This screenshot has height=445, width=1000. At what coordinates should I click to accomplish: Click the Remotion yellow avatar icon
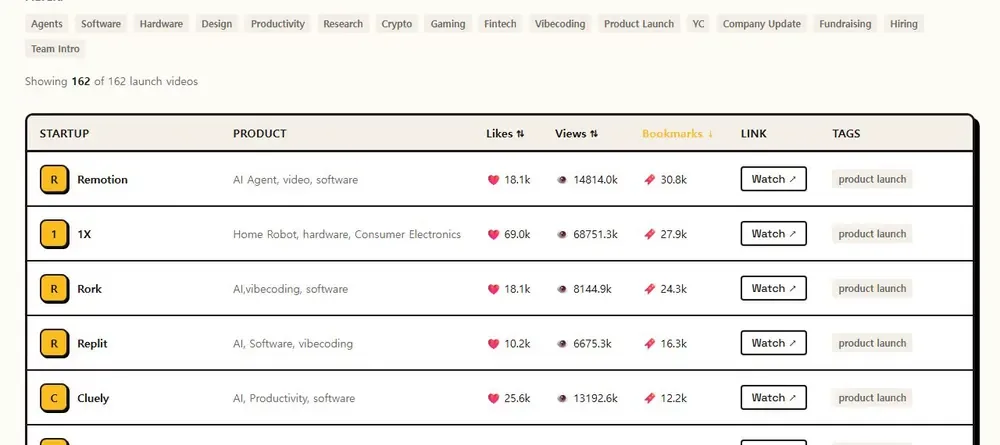(x=54, y=180)
